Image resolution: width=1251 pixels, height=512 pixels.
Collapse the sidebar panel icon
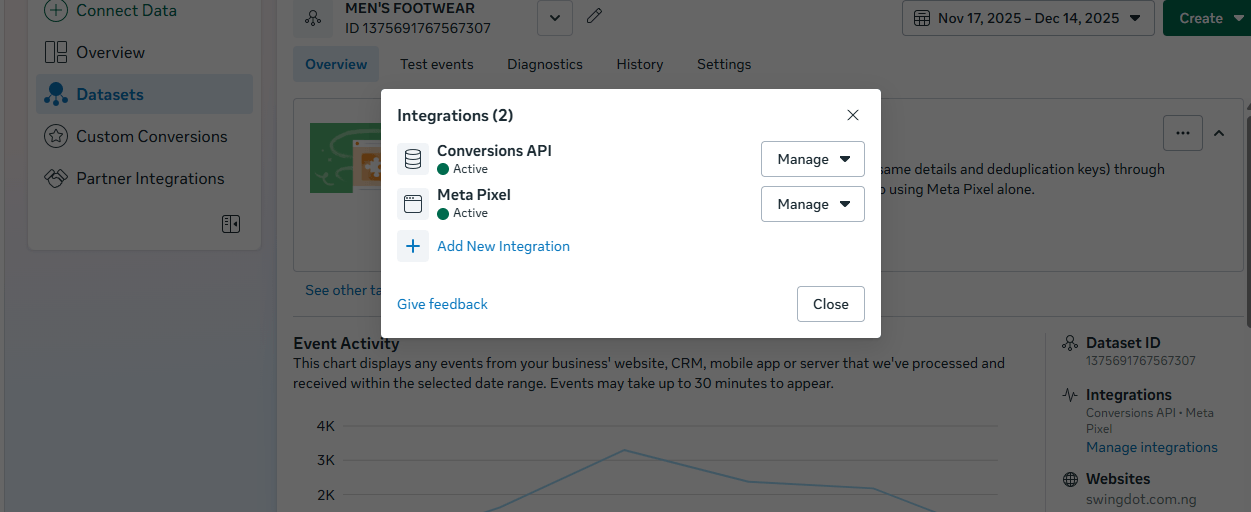(x=231, y=224)
